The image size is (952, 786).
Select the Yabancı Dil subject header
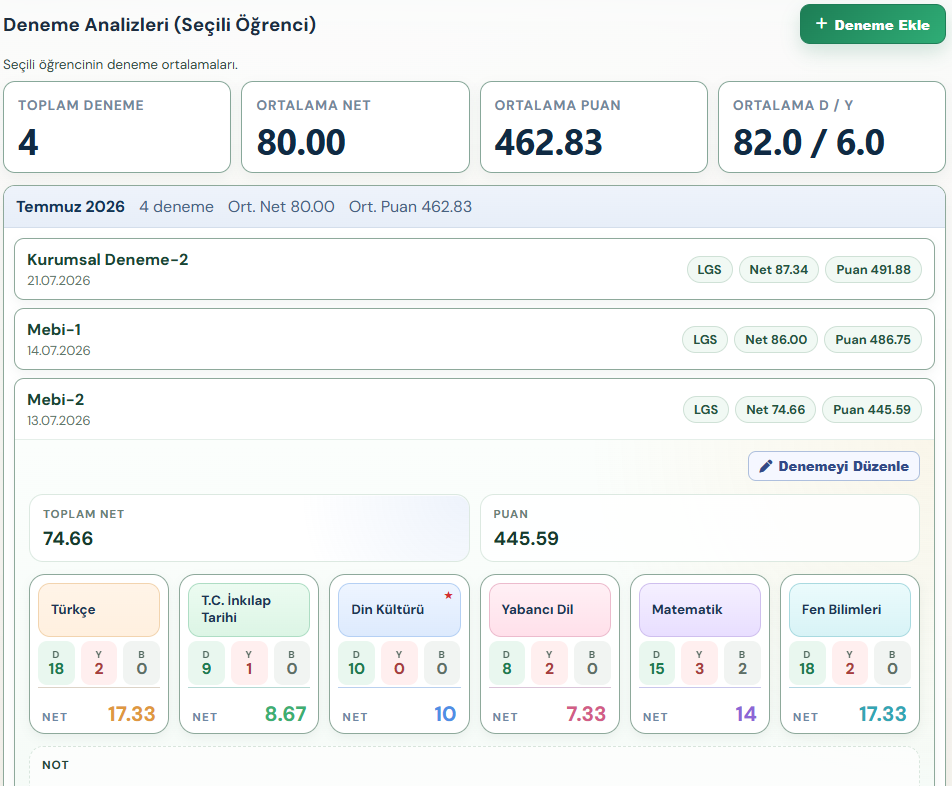(549, 609)
